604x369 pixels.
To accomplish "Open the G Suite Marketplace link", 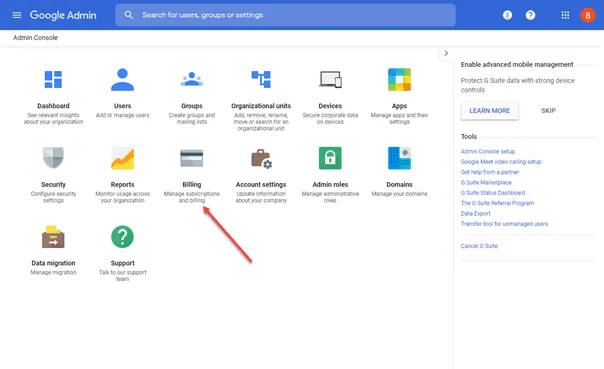I will tap(486, 183).
